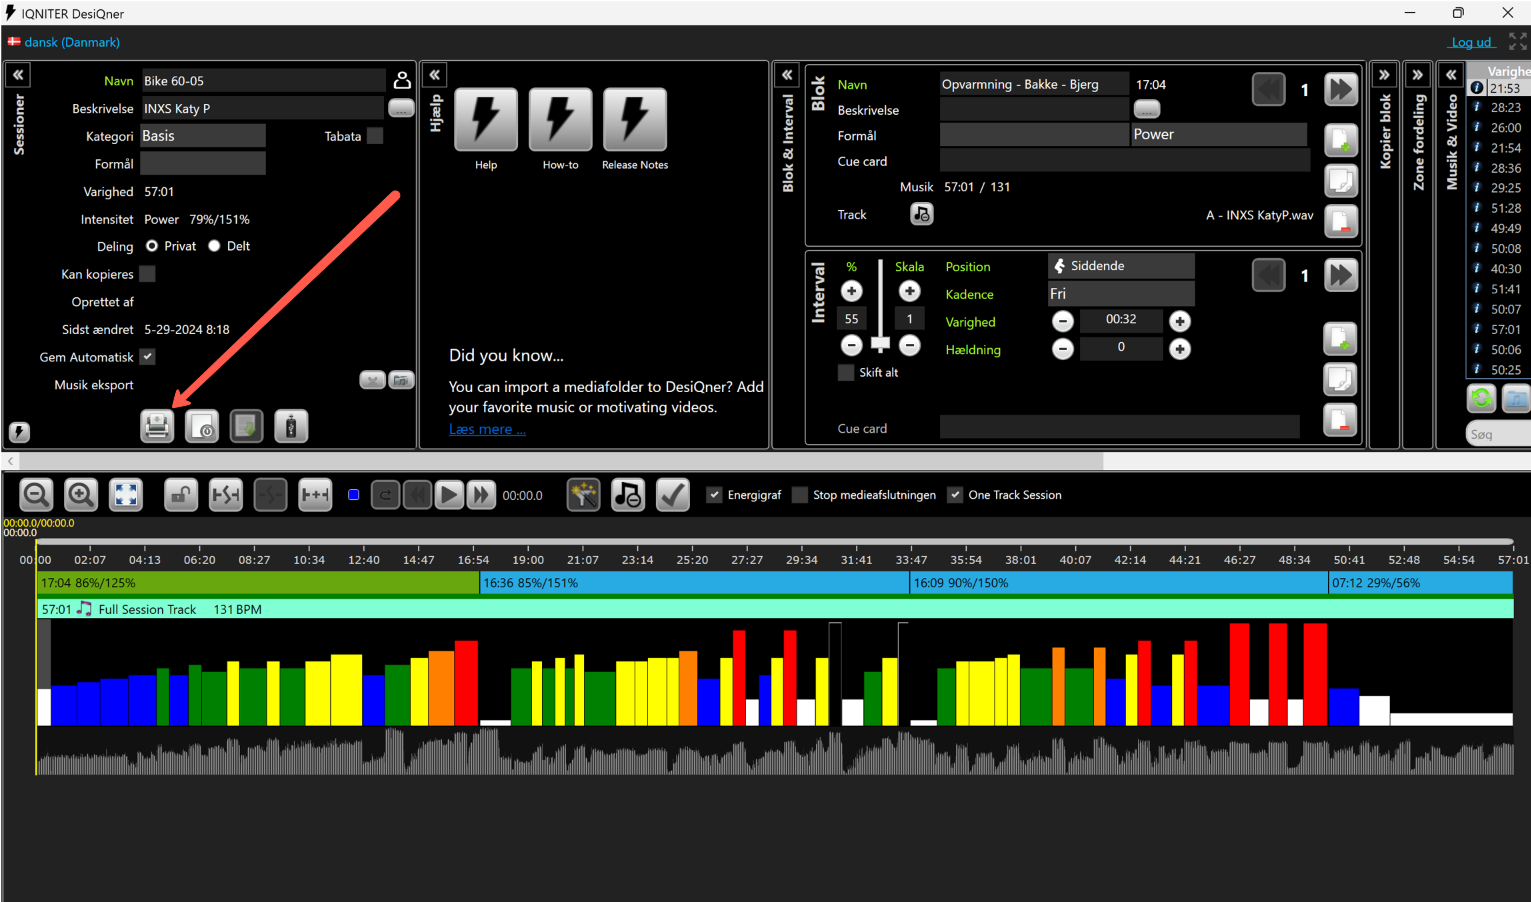The width and height of the screenshot is (1531, 902).
Task: Click the music note track icon beside Track
Action: point(921,214)
